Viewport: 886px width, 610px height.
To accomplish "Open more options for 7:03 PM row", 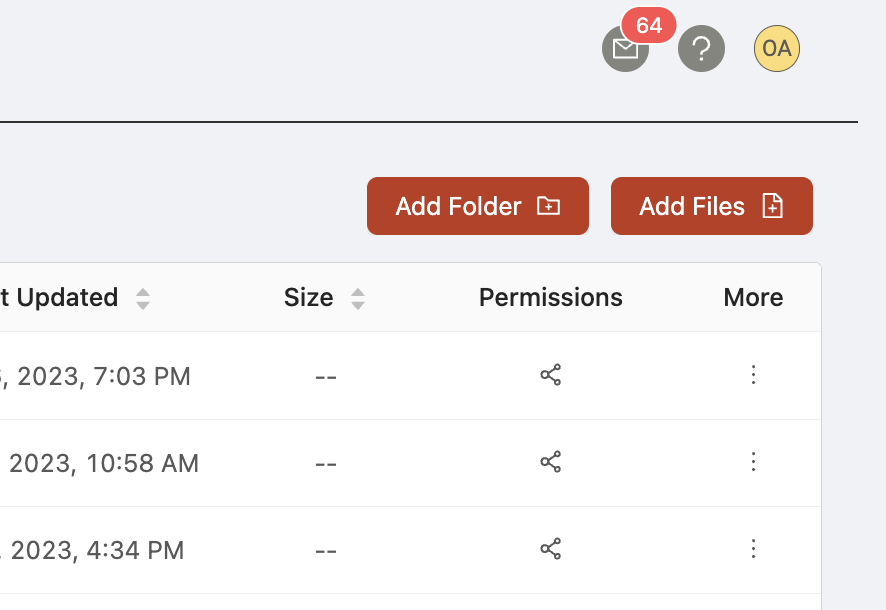I will tap(753, 375).
